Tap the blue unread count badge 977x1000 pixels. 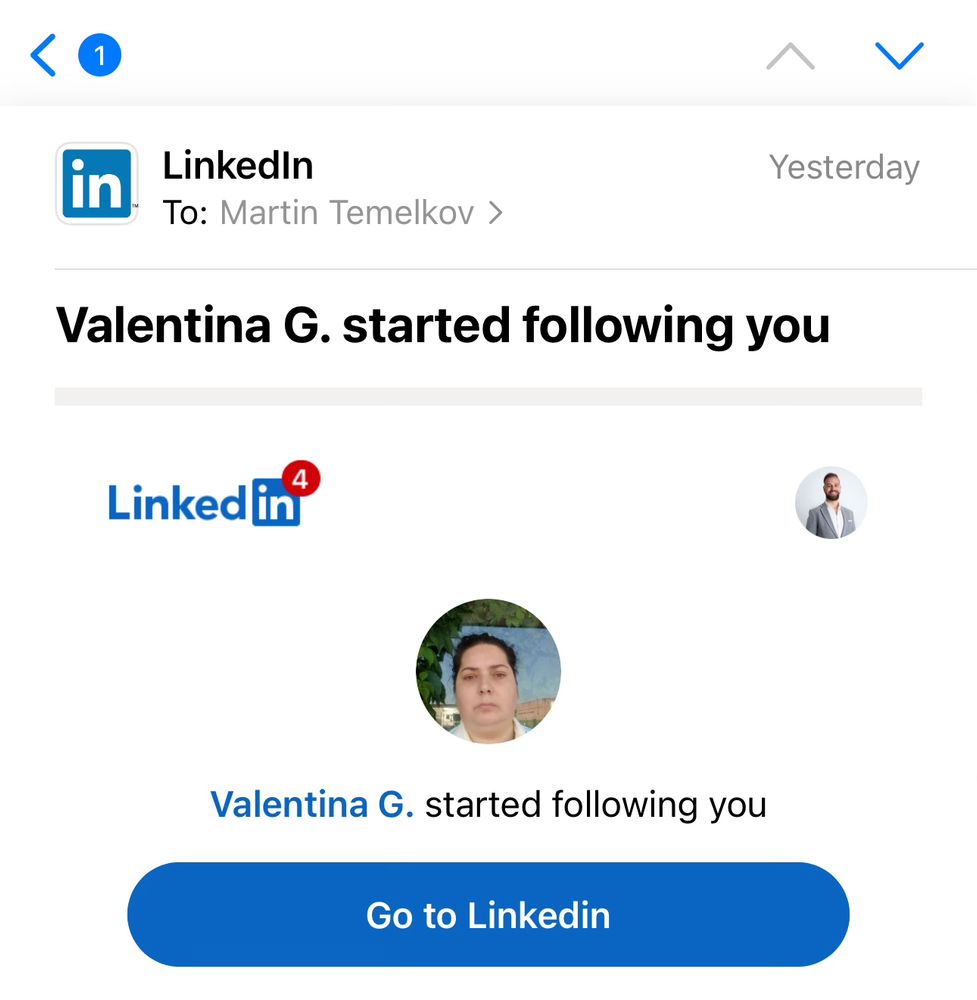point(99,56)
